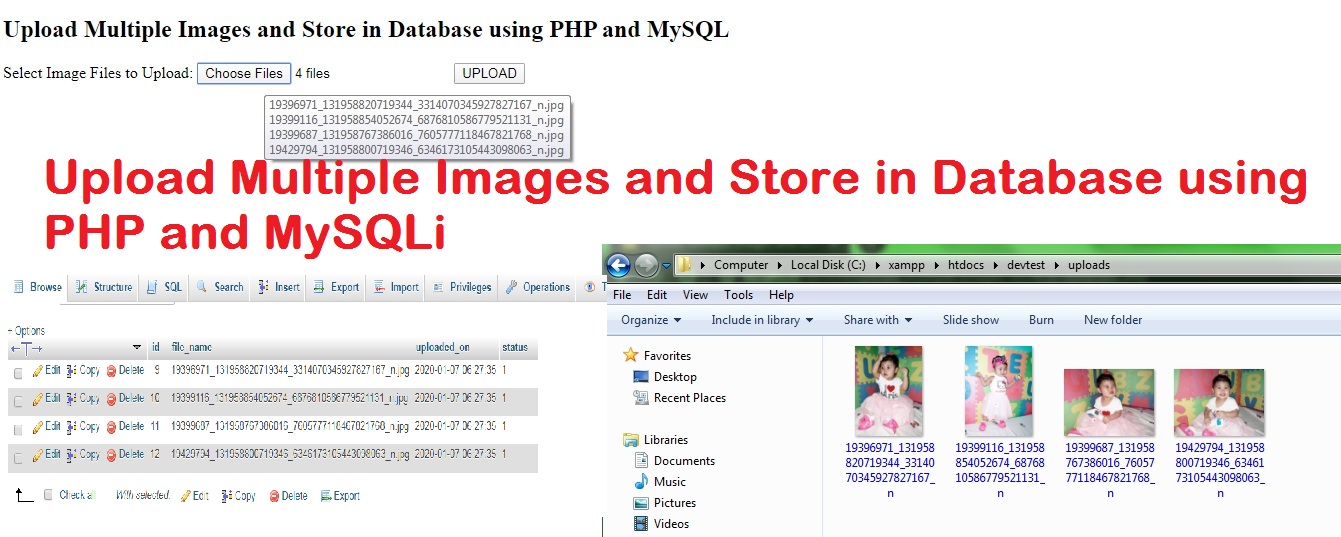
Task: Click the Copy icon for row 9
Action: (x=72, y=371)
